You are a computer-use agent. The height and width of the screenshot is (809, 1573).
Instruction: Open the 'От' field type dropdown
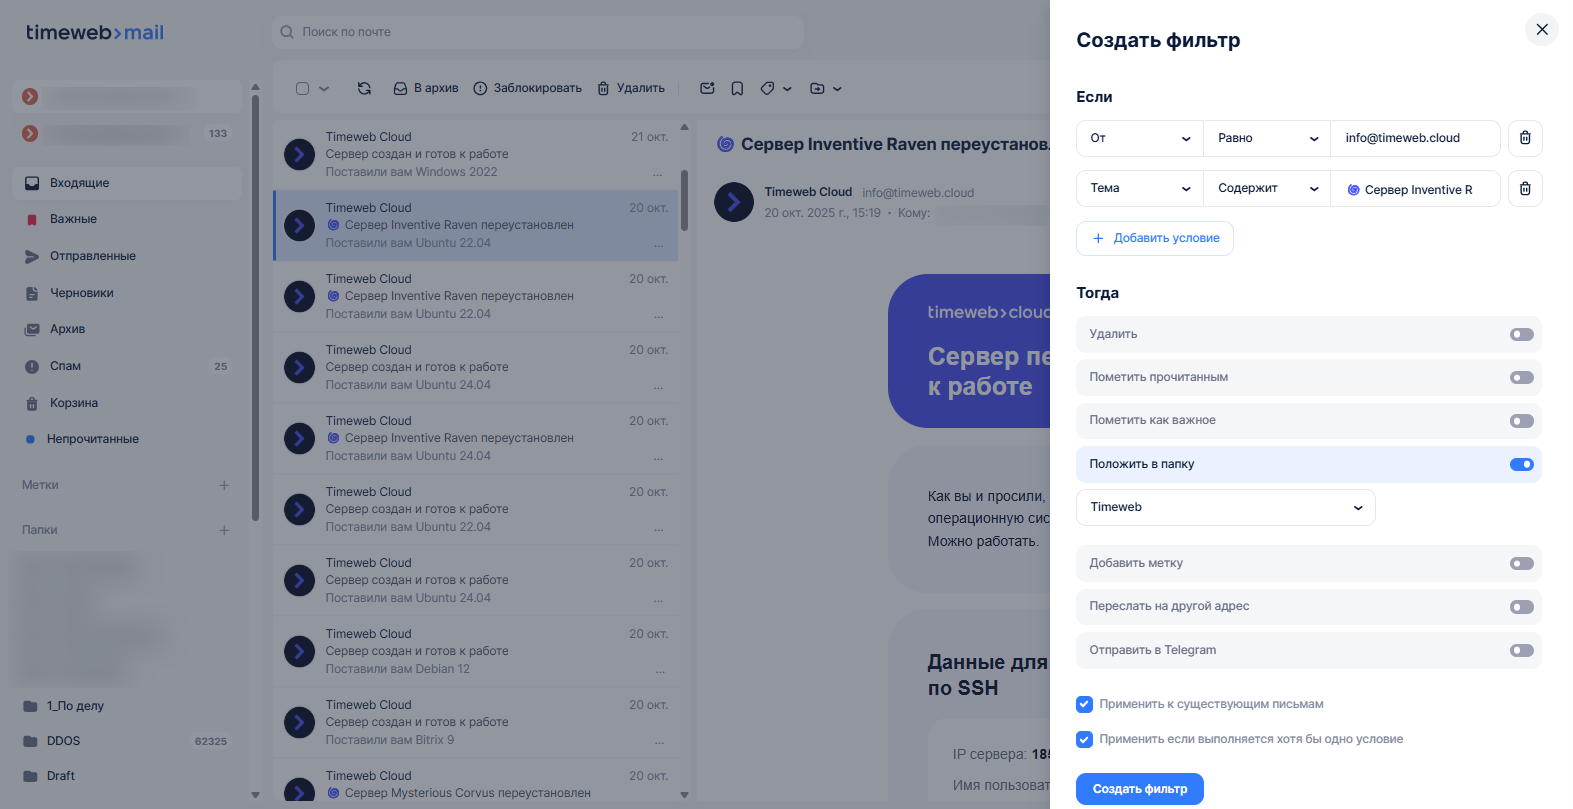(x=1139, y=138)
